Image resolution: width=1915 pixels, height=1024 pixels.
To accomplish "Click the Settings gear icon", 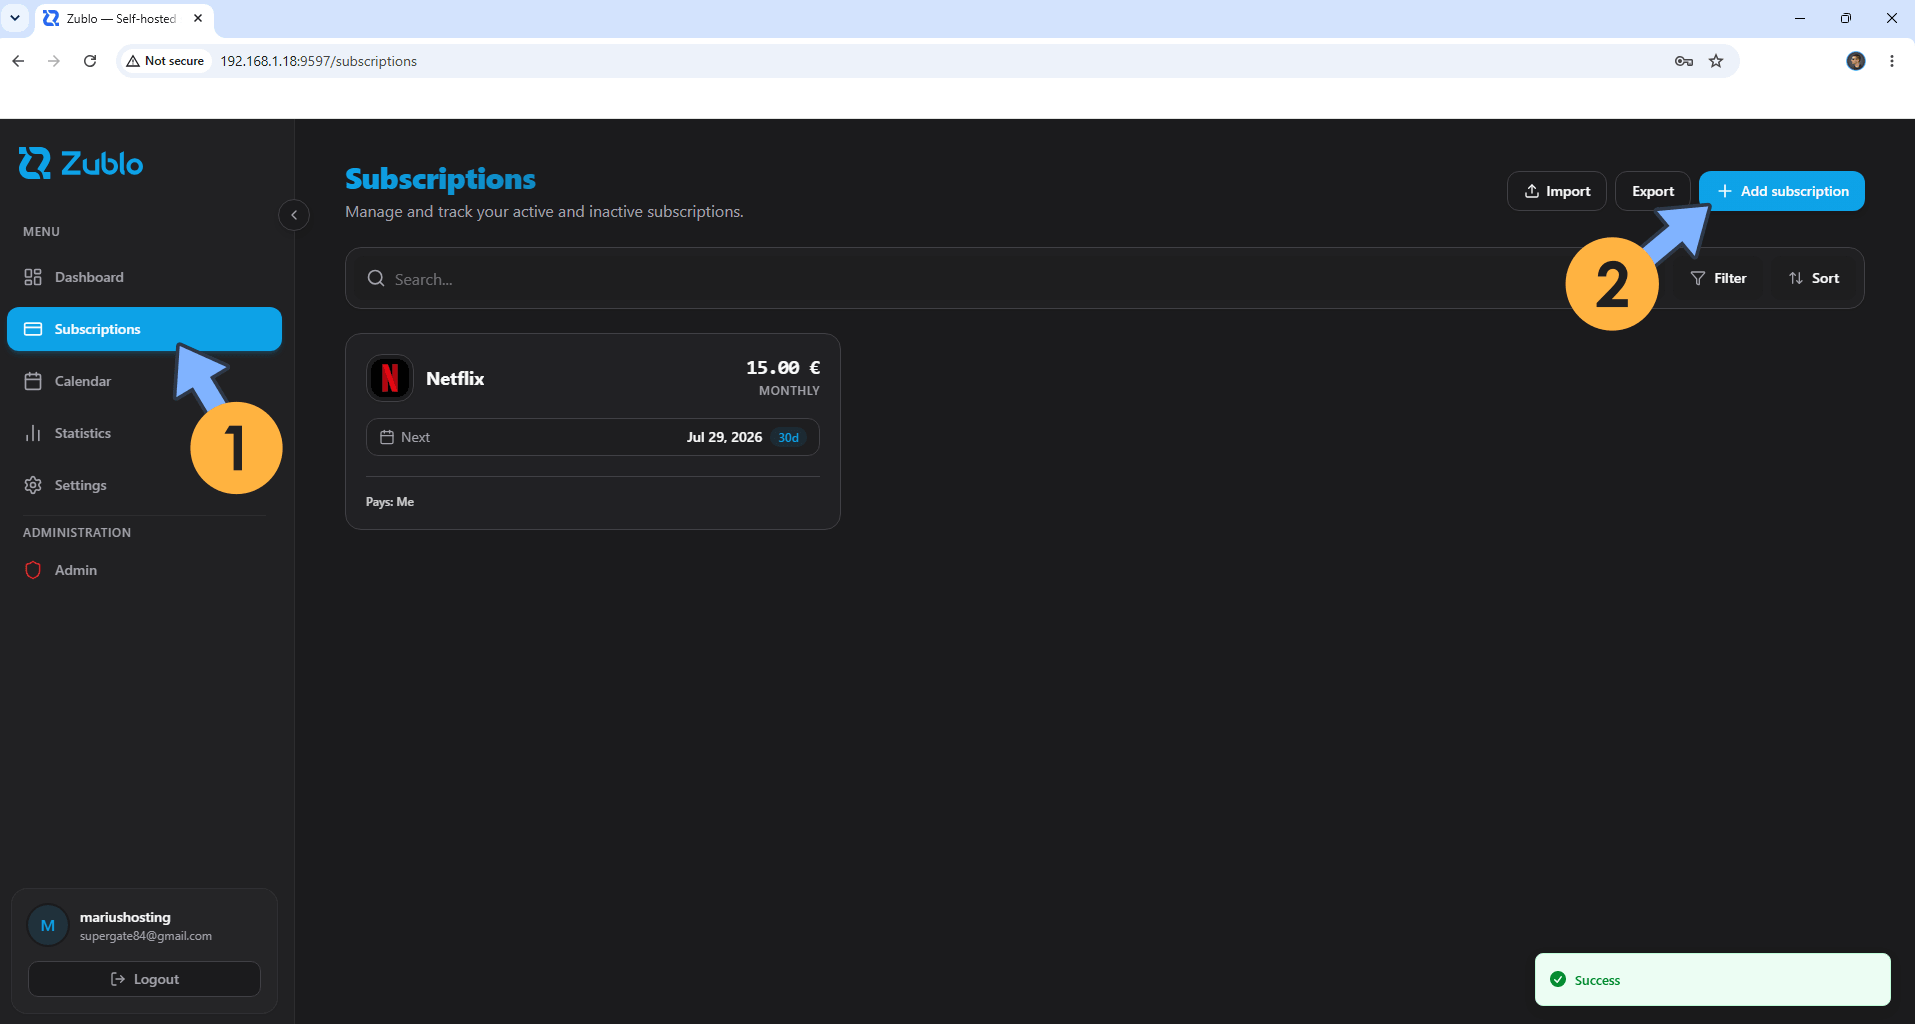I will (x=33, y=485).
